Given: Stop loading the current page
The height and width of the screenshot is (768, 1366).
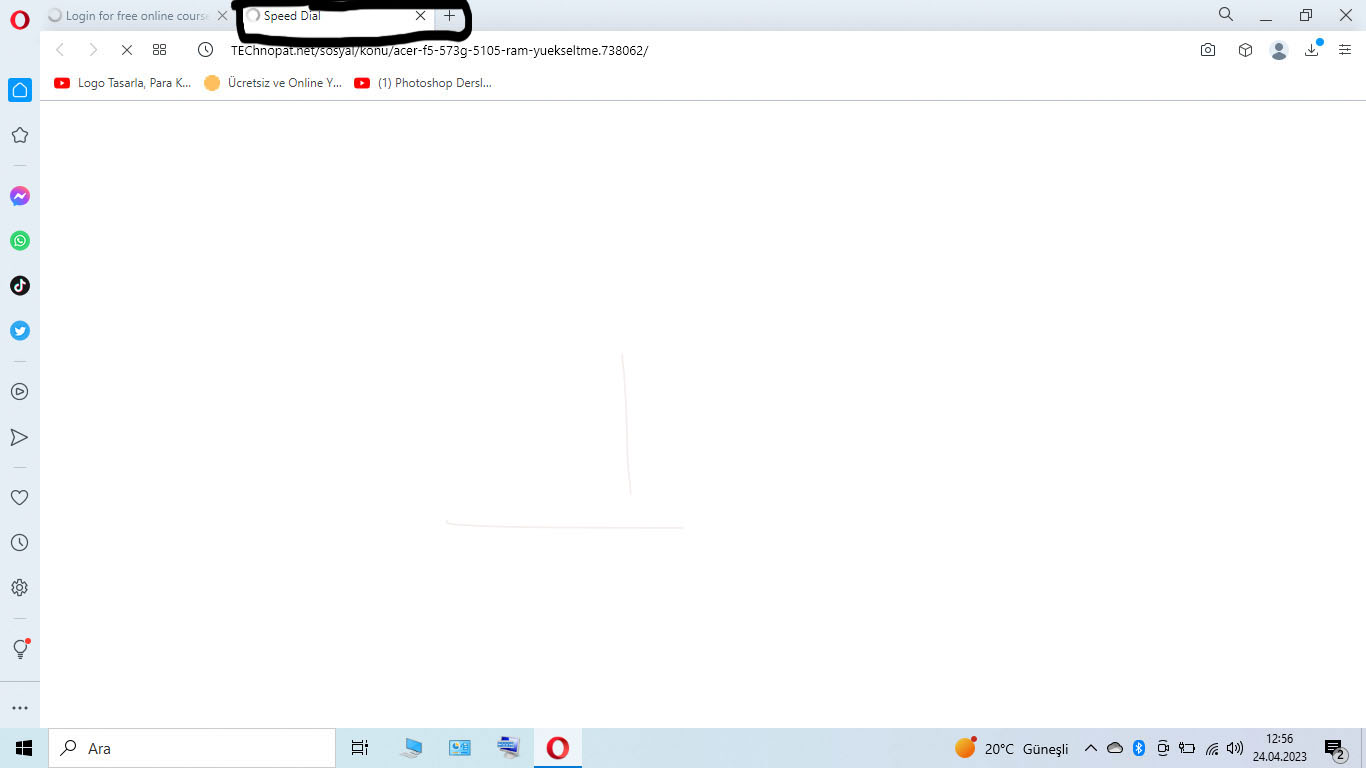Looking at the screenshot, I should [x=127, y=50].
